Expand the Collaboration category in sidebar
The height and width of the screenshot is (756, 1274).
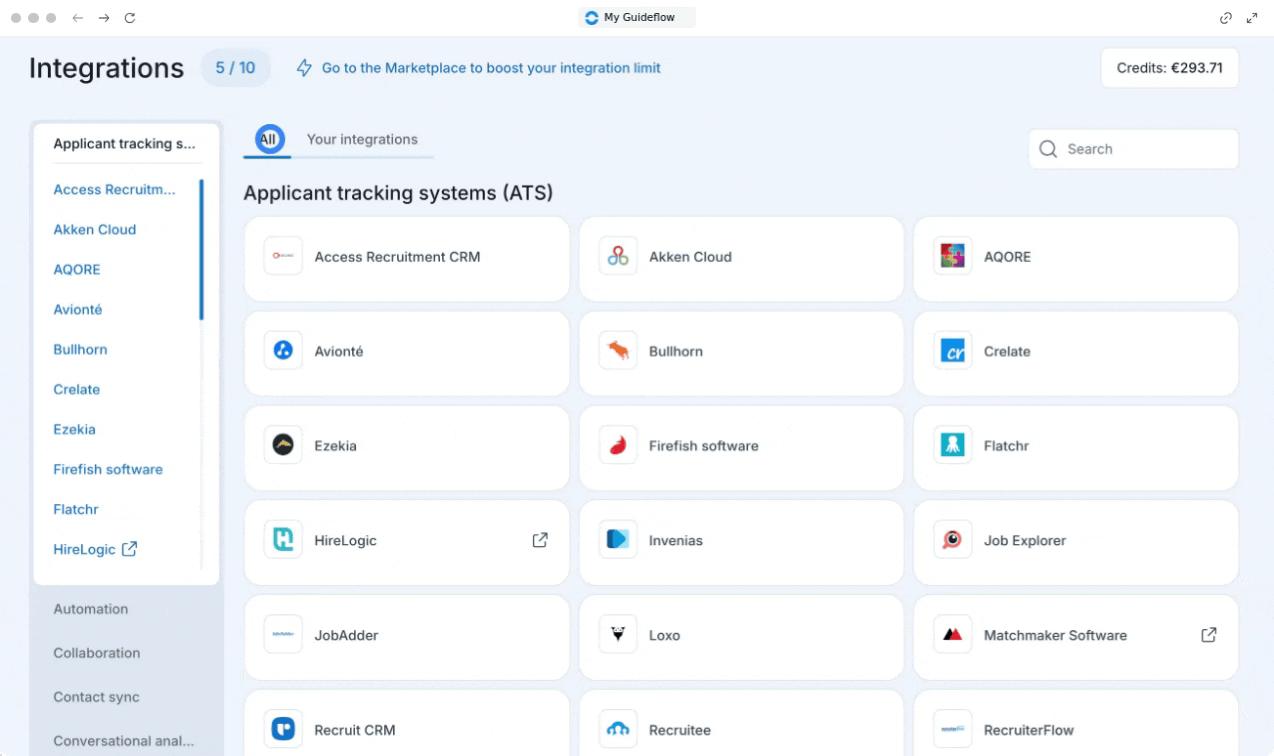[97, 653]
